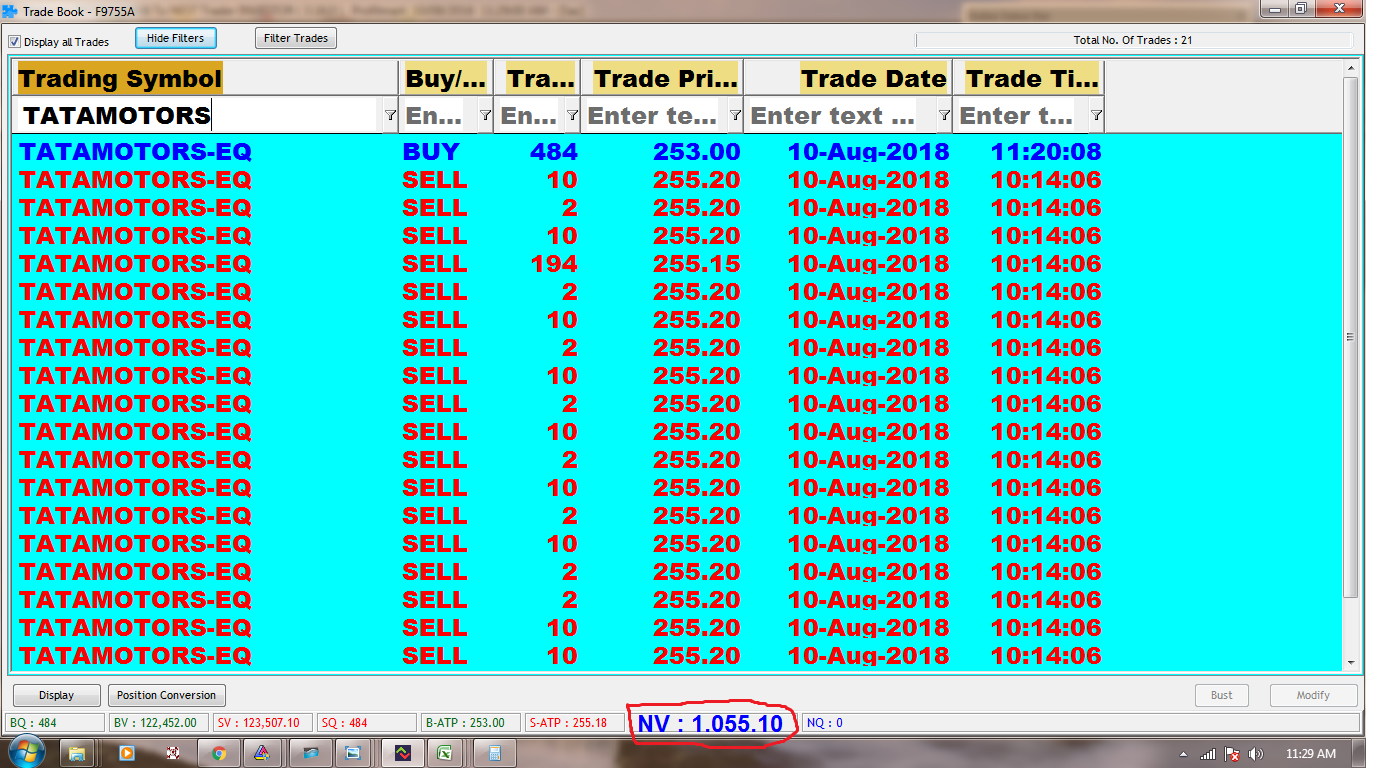Open Google Chrome from the taskbar
The width and height of the screenshot is (1380, 768).
click(x=219, y=753)
